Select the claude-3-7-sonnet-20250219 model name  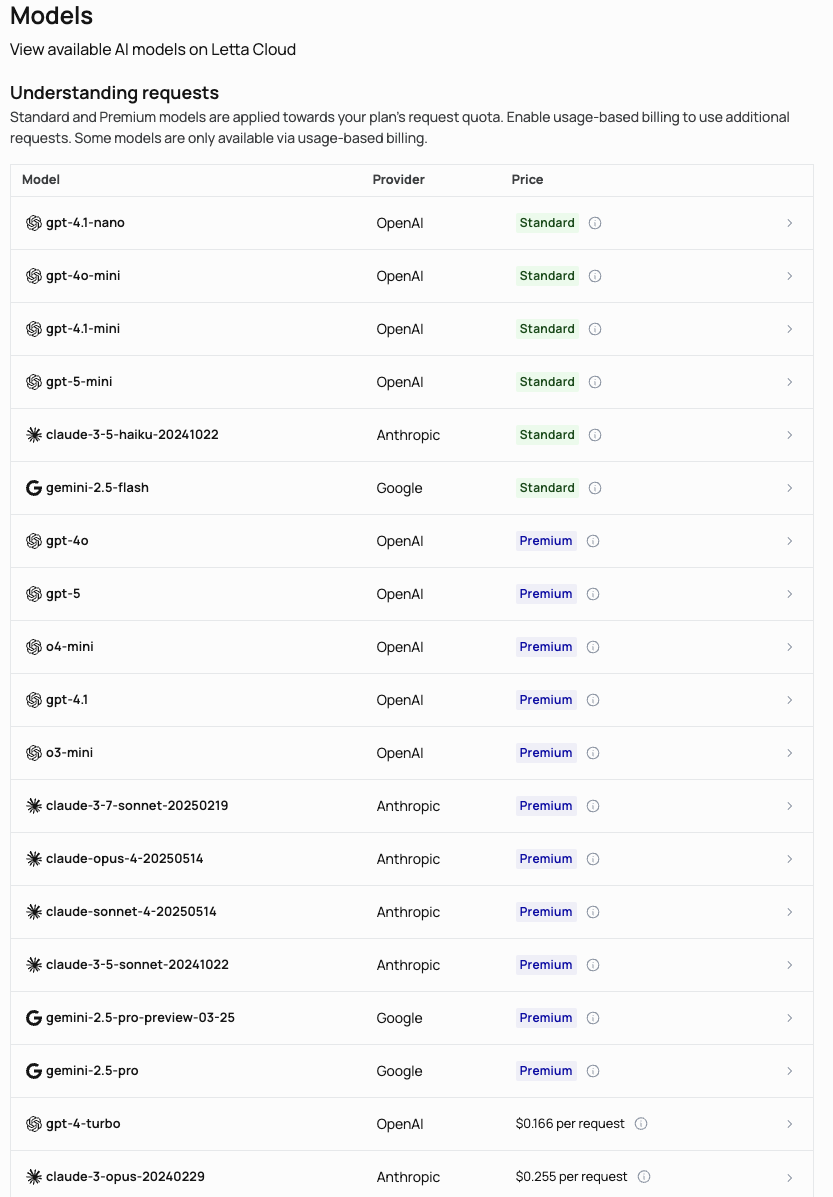click(137, 806)
